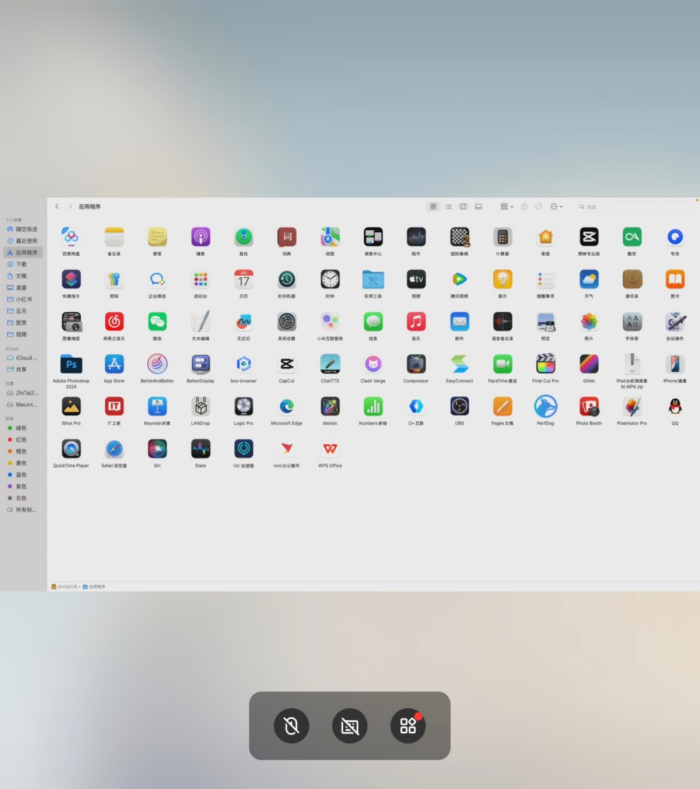
Task: Click the red tag in sidebar
Action: (22, 439)
